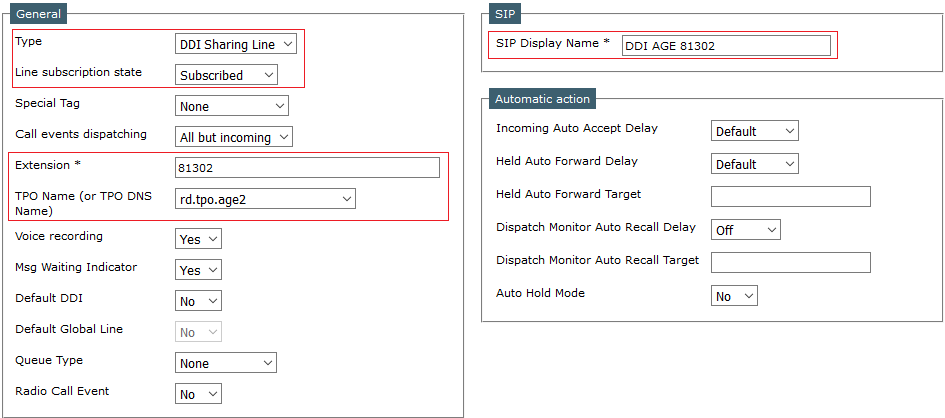Viewport: 945px width, 418px height.
Task: Open Msg Waiting Indicator dropdown
Action: pyautogui.click(x=198, y=270)
